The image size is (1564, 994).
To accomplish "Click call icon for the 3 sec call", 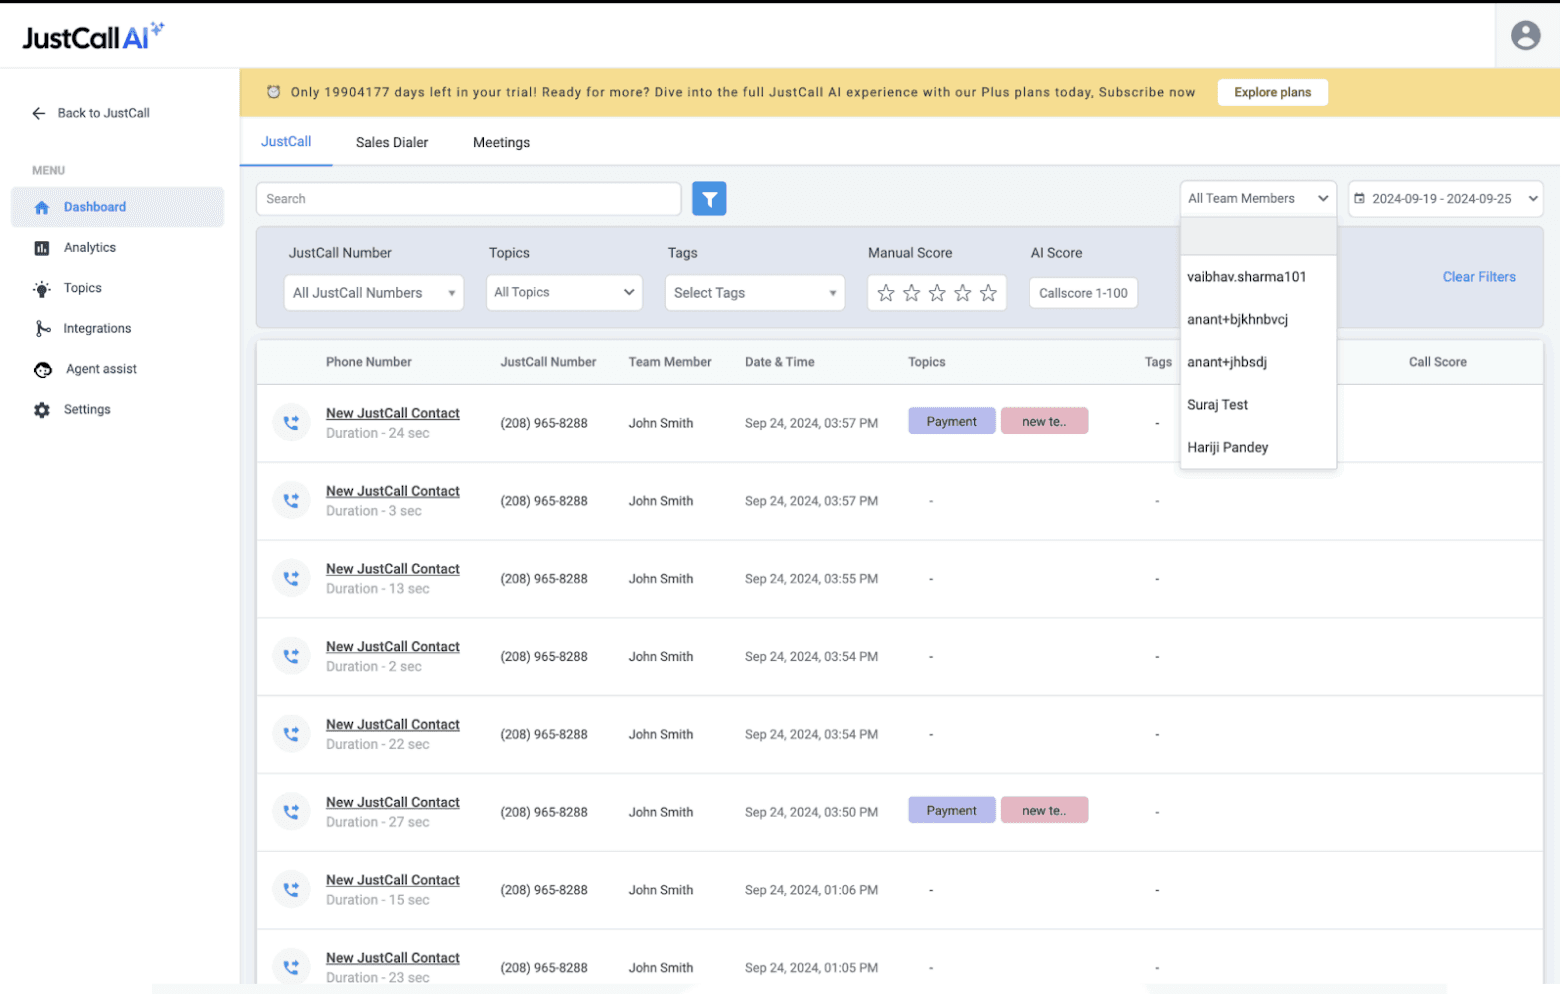I will tap(291, 501).
